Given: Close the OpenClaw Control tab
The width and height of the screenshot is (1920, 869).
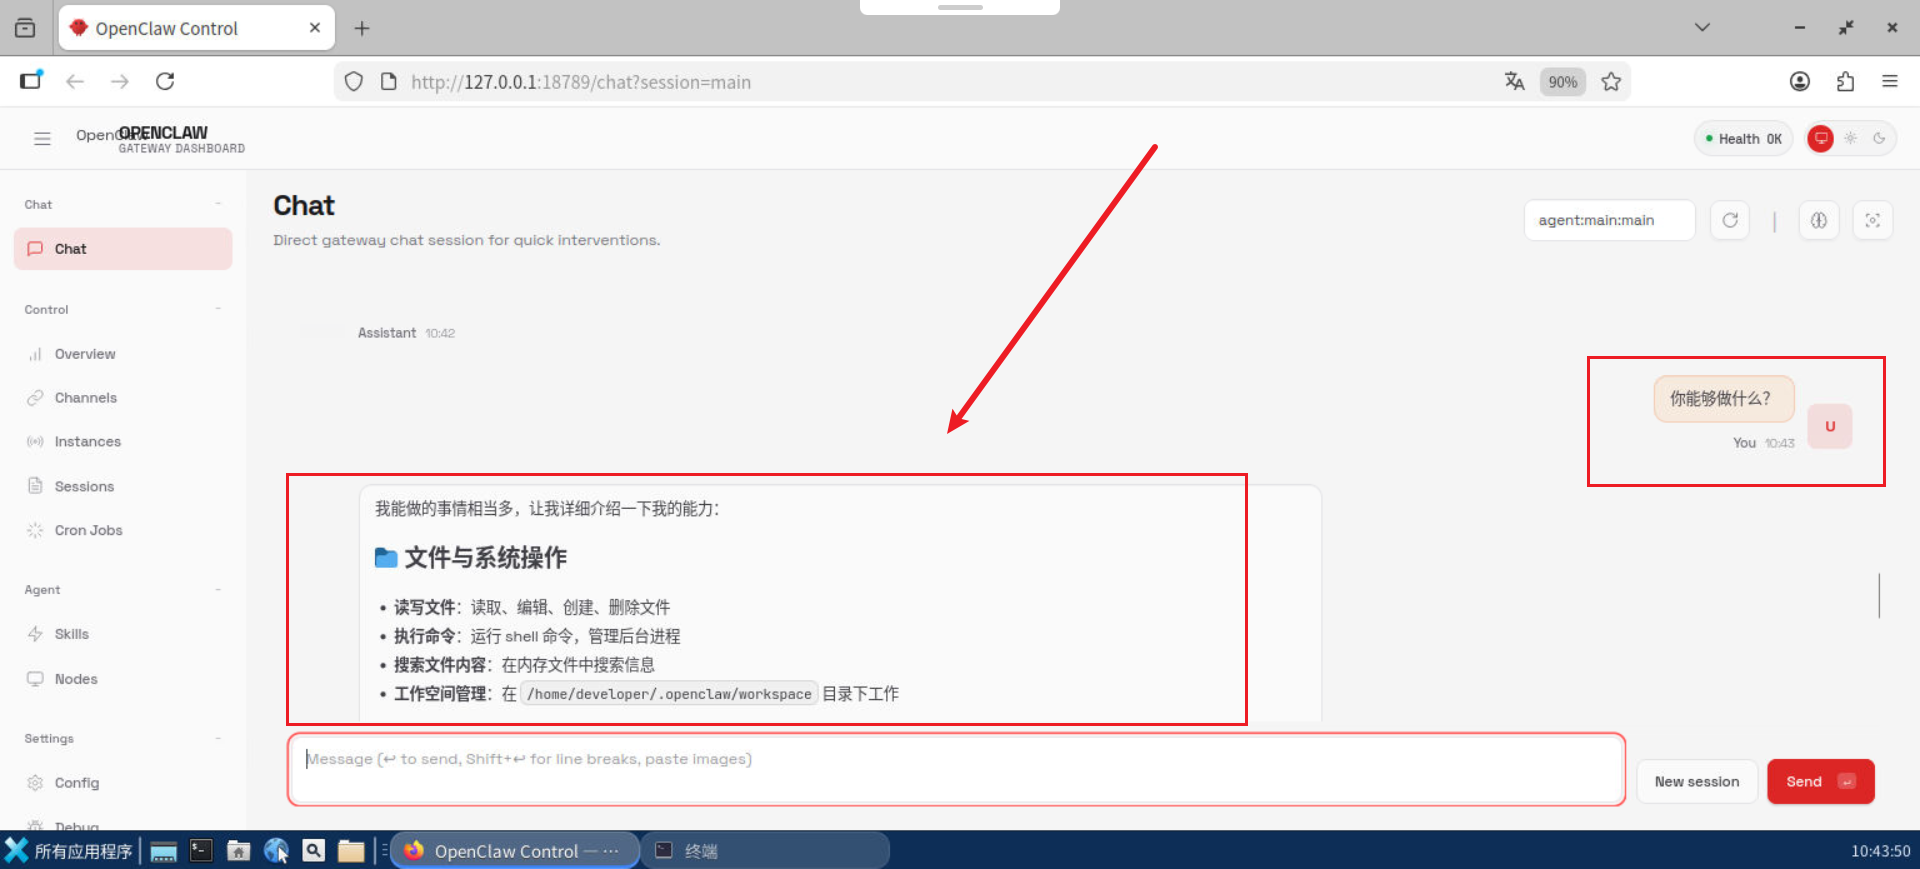Looking at the screenshot, I should [x=315, y=28].
